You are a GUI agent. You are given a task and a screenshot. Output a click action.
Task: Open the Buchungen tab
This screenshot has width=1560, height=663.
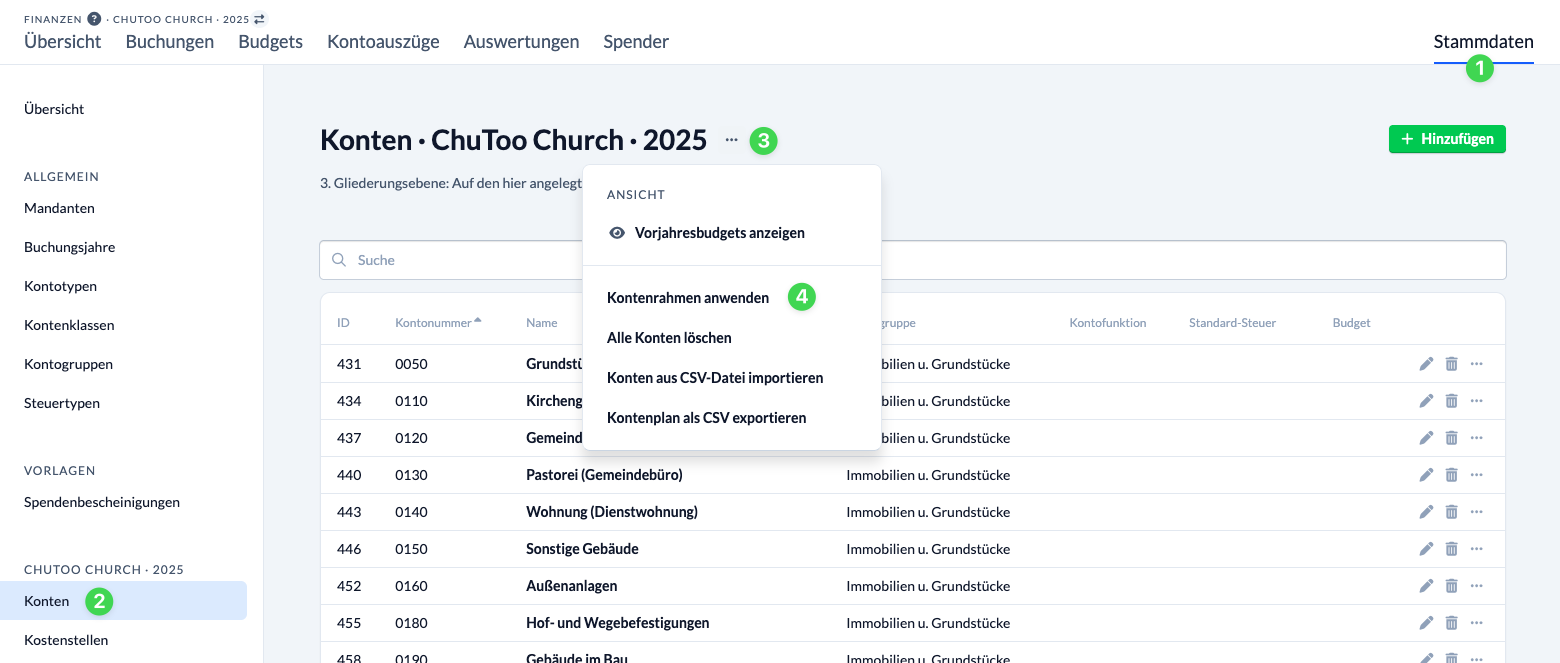coord(170,42)
